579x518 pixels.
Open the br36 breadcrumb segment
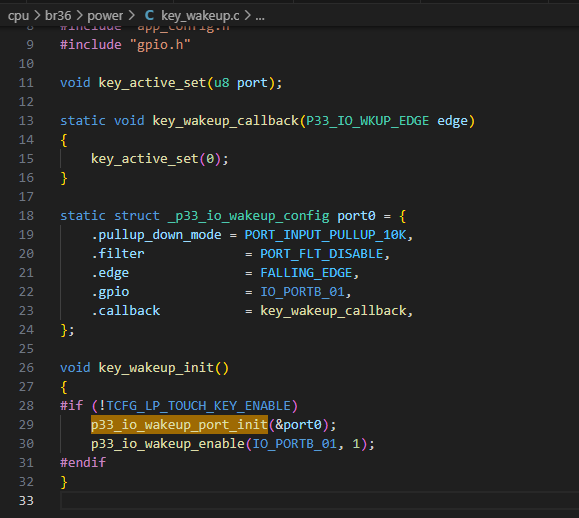click(58, 16)
